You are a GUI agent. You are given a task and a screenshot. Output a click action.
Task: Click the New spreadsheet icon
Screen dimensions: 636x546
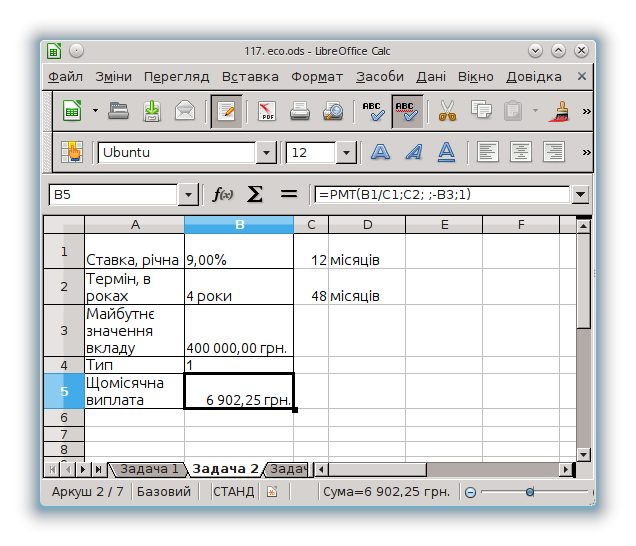tap(72, 111)
